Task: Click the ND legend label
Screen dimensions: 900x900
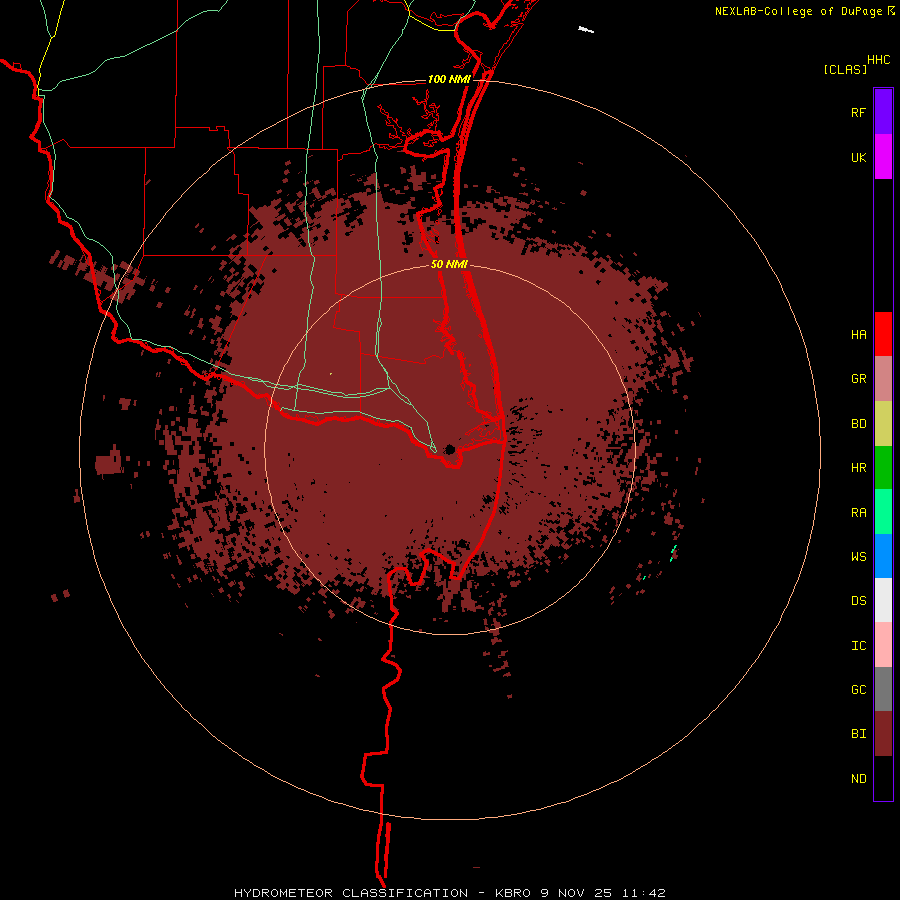Action: tap(858, 779)
